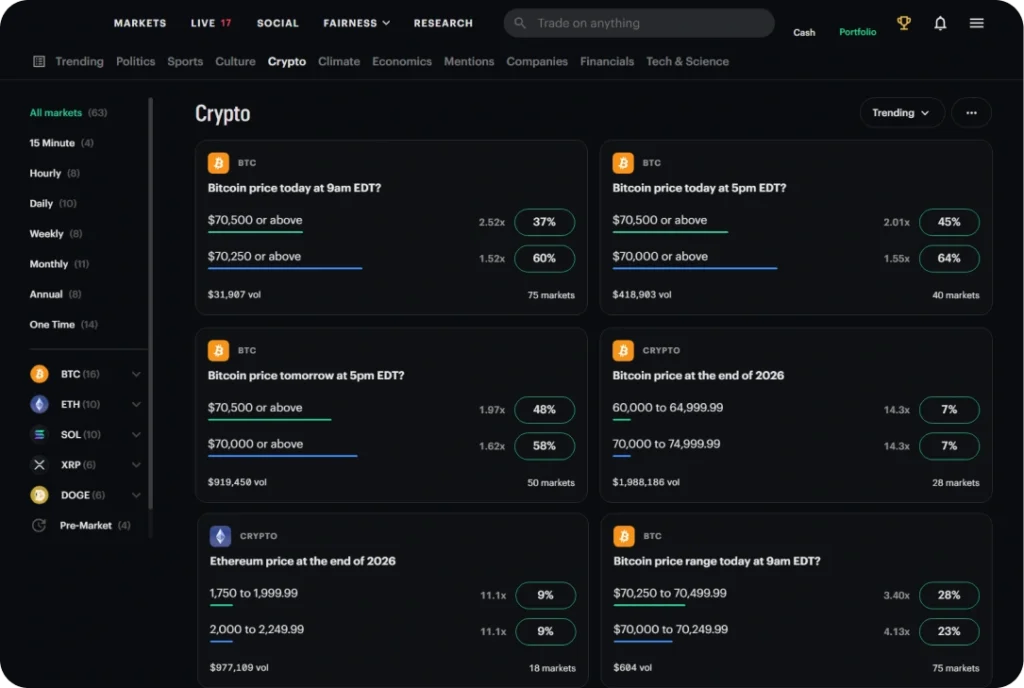
Task: Buy 58% on tomorrow 5pm $70,000 or above
Action: pos(544,446)
